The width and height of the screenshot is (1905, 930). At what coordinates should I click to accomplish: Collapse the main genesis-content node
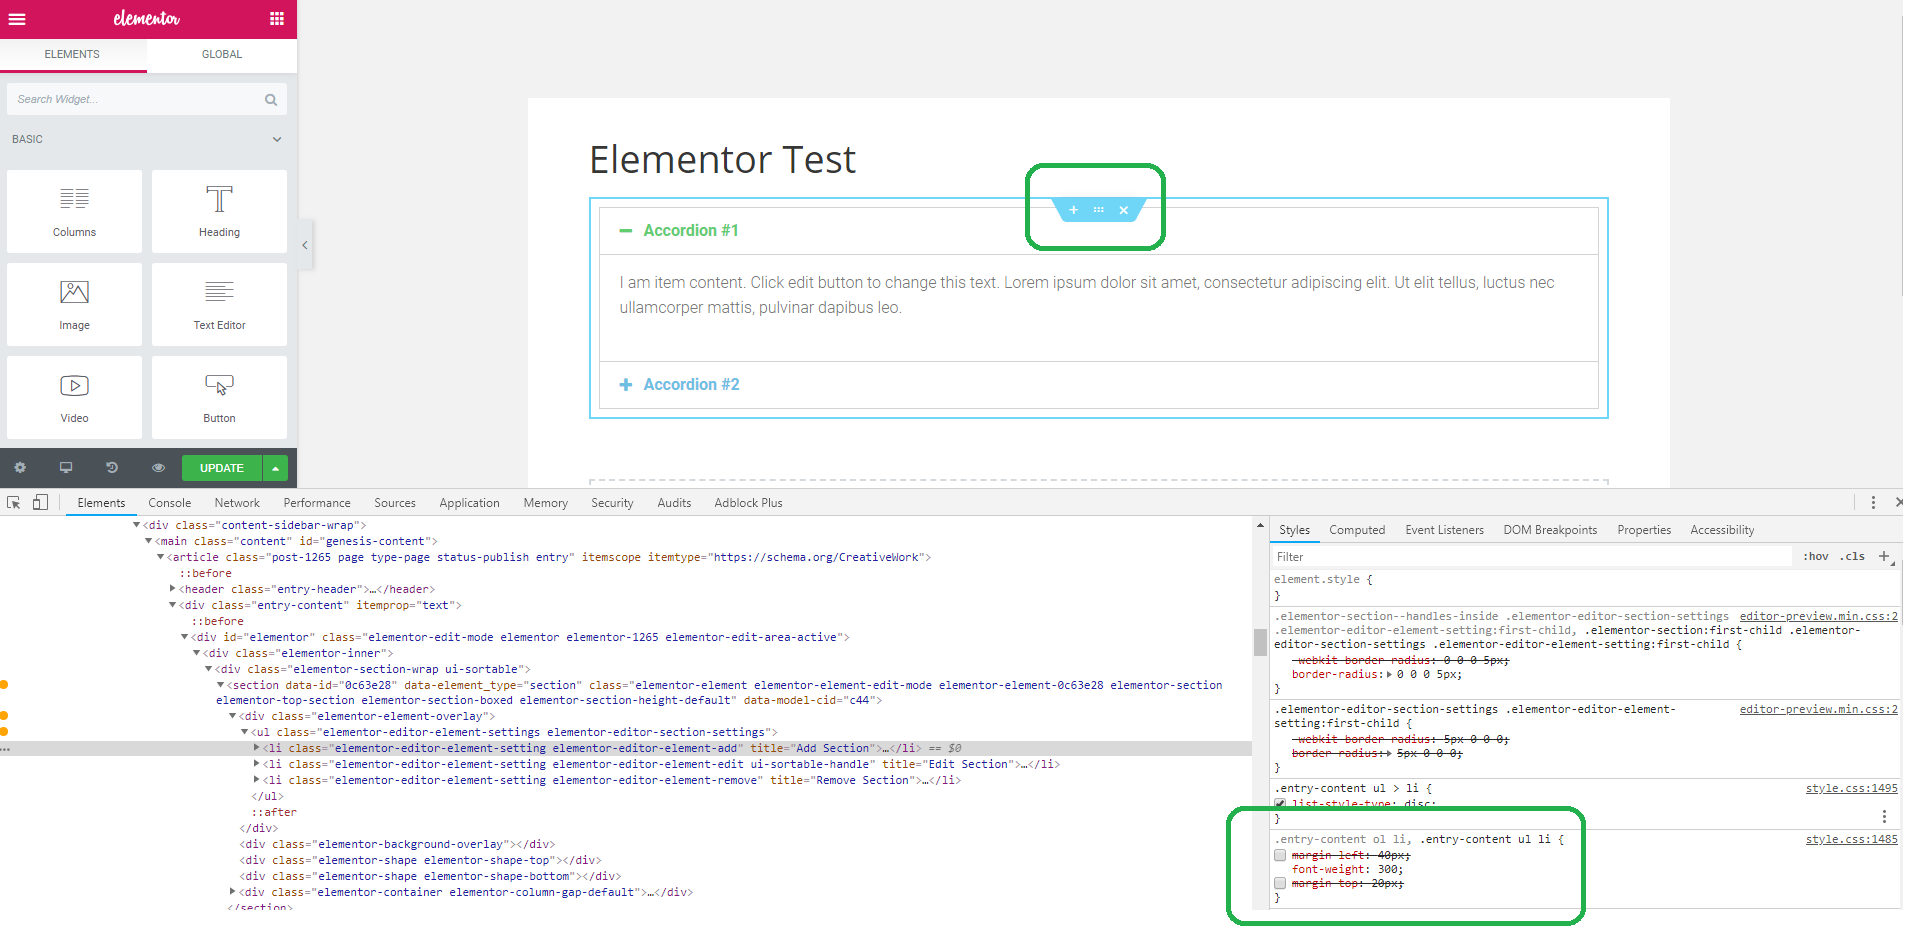pyautogui.click(x=149, y=541)
